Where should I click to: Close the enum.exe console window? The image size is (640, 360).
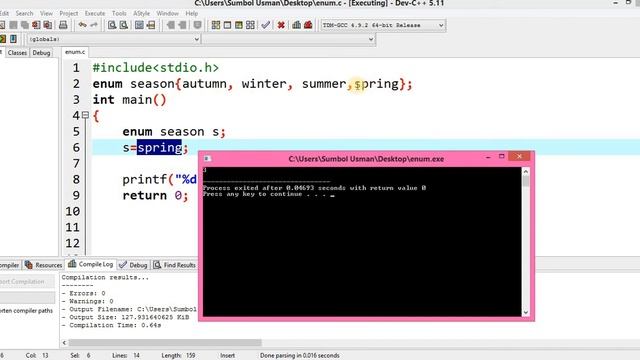click(519, 156)
